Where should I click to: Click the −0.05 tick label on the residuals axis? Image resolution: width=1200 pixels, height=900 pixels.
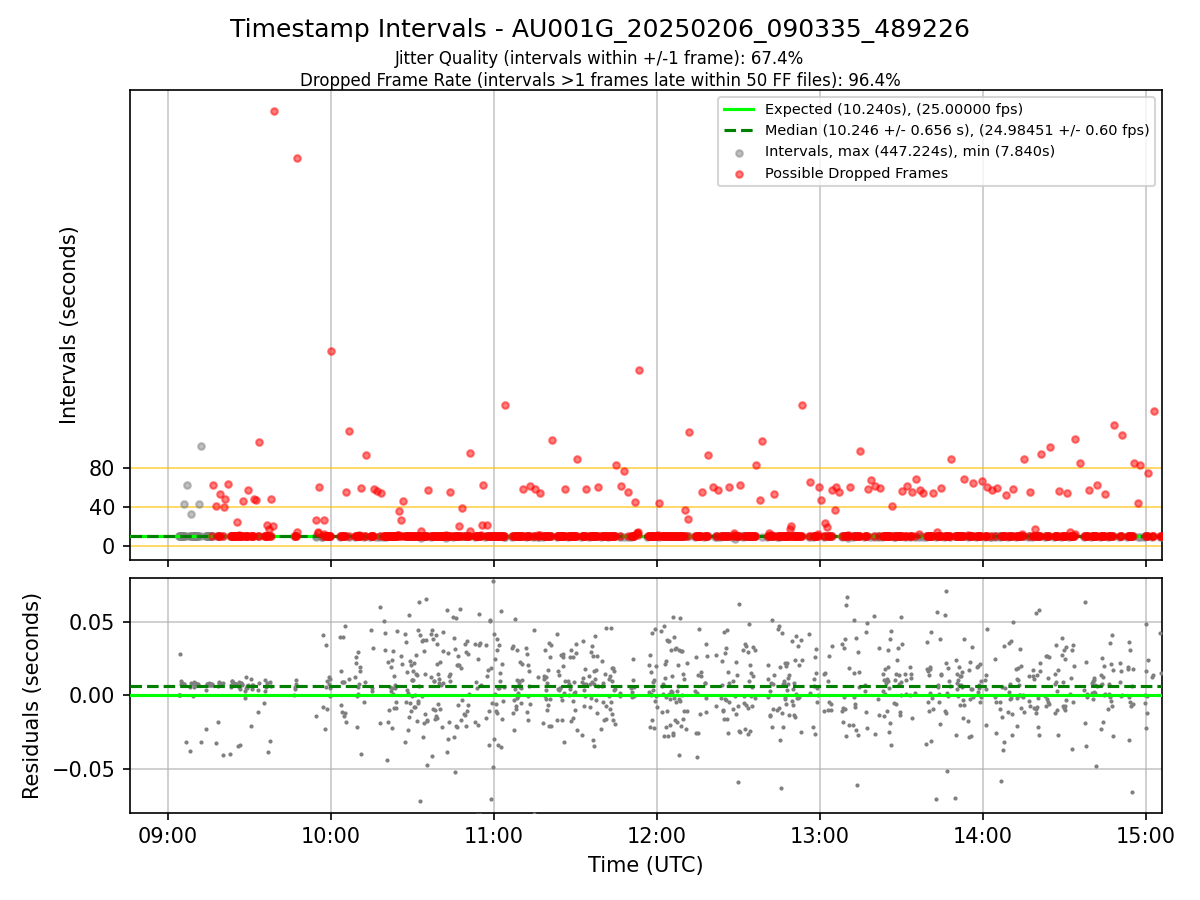coord(86,769)
